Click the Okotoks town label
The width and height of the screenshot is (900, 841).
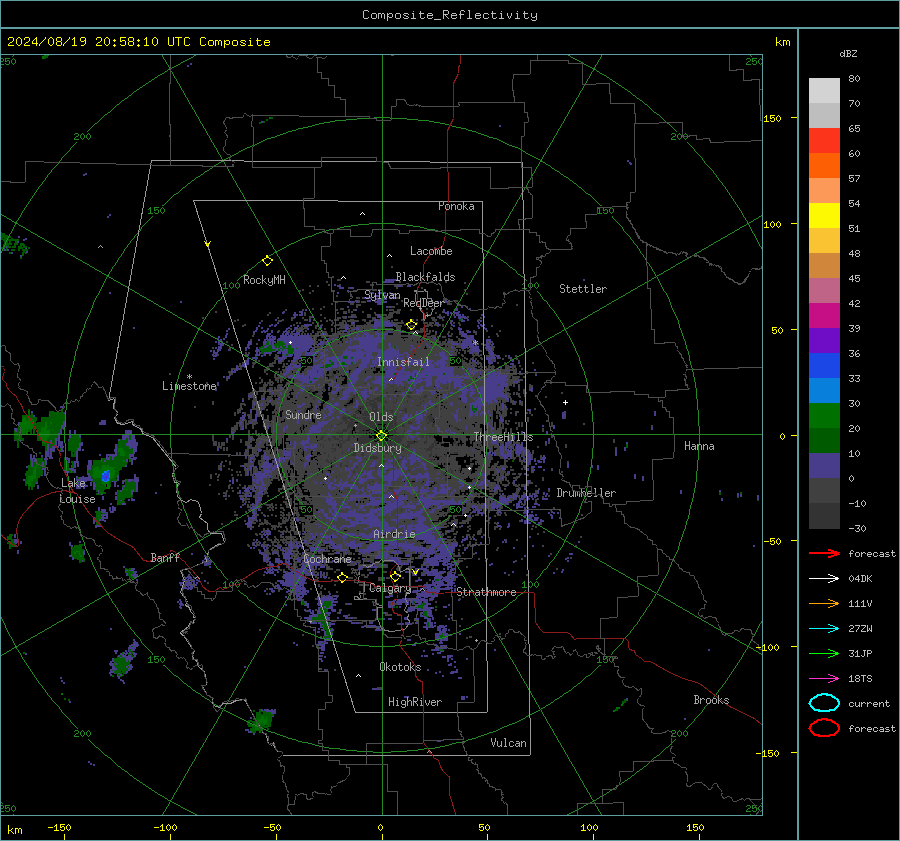[x=400, y=667]
